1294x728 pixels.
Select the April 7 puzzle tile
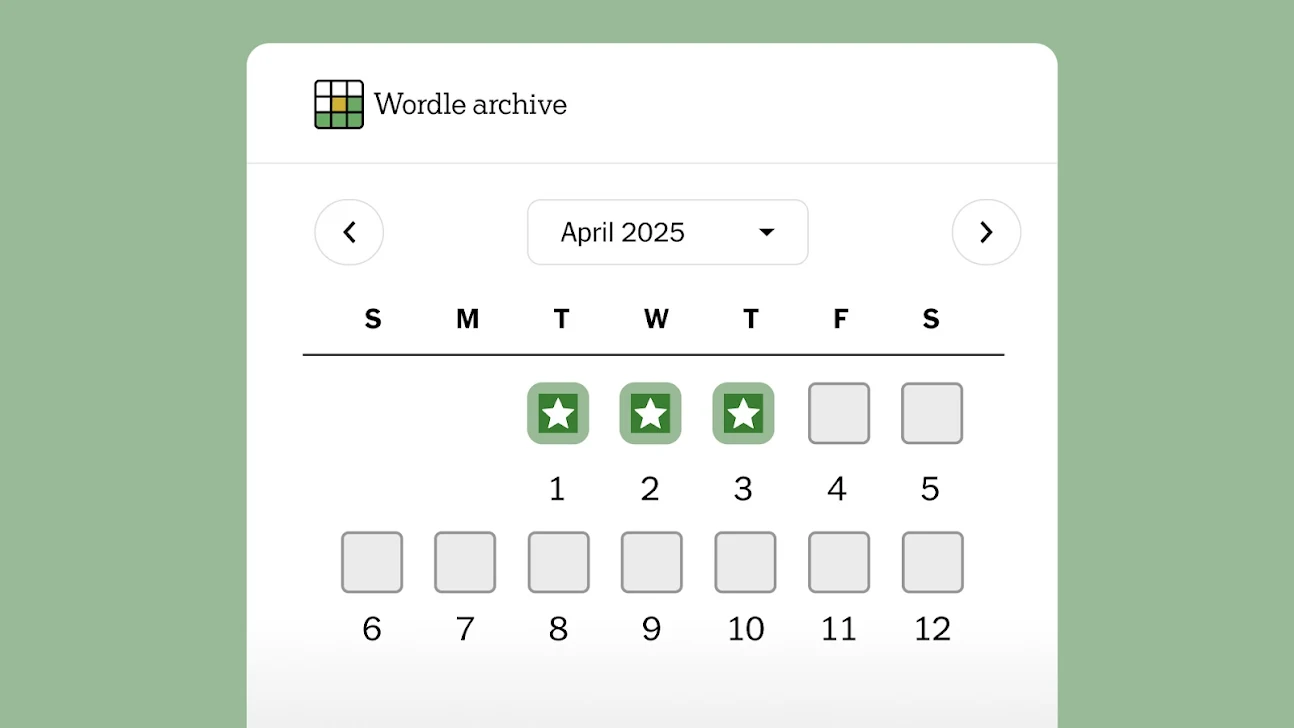(465, 562)
